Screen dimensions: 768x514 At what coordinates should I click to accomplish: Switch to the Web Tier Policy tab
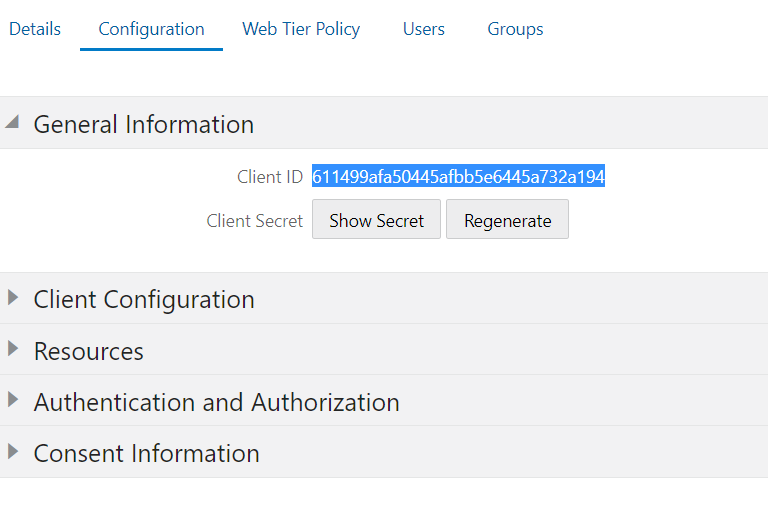point(301,29)
